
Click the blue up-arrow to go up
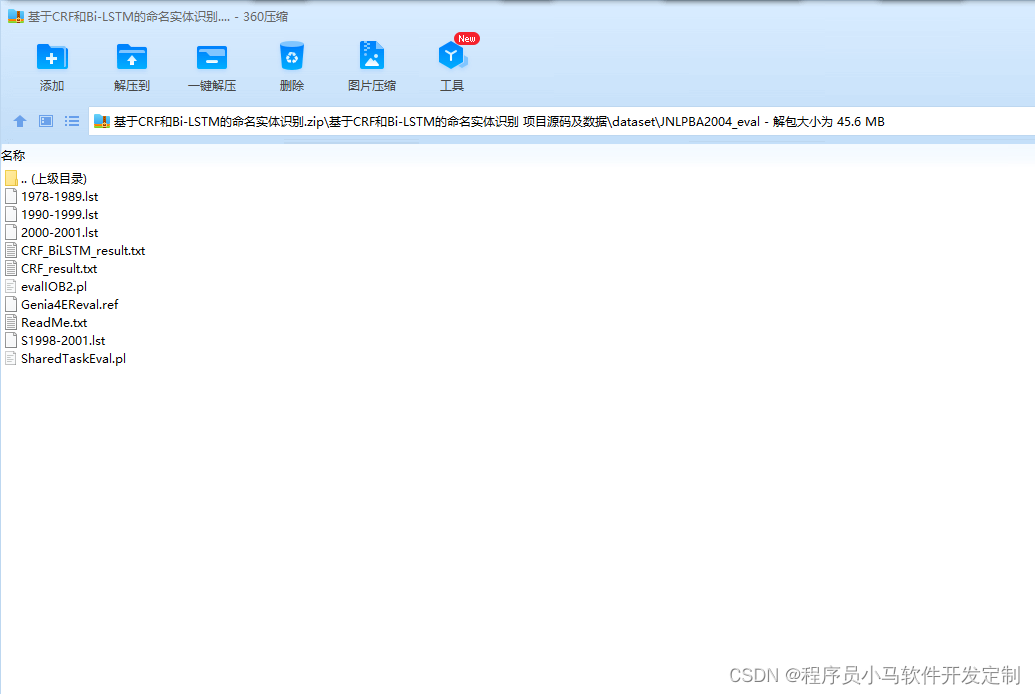[x=19, y=121]
